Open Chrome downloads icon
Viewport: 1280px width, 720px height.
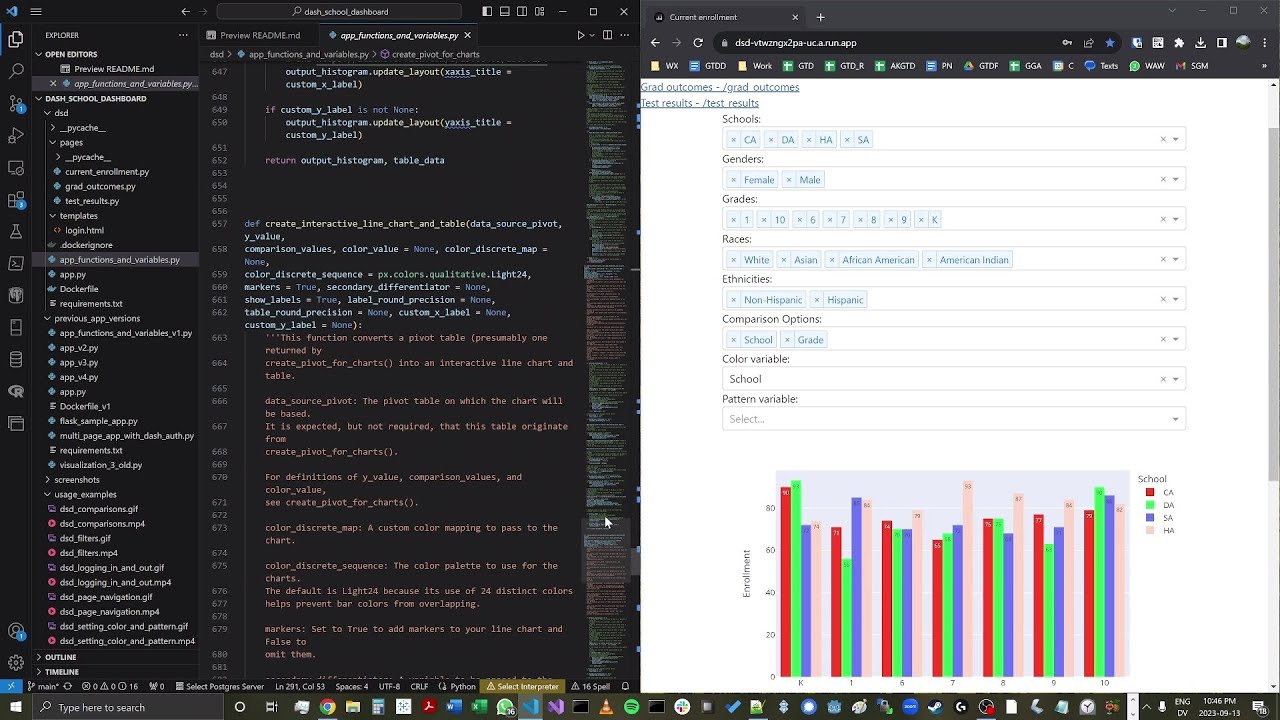coord(1201,43)
